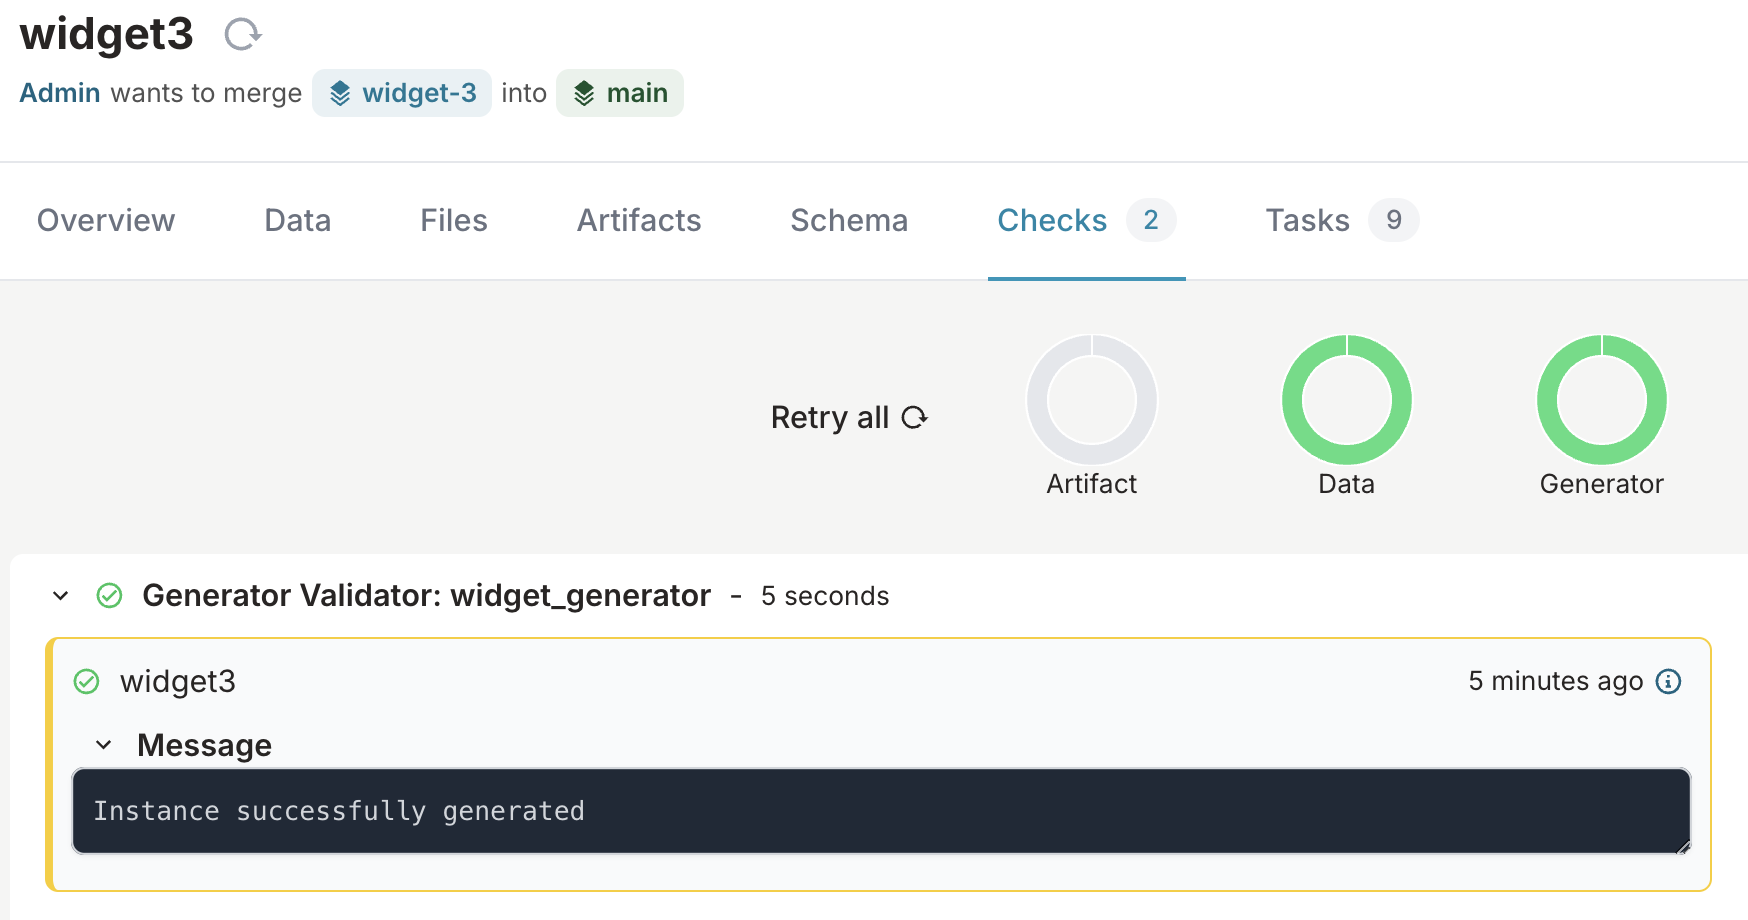Click the green check icon beside widget3 result
1748x920 pixels.
pyautogui.click(x=88, y=681)
